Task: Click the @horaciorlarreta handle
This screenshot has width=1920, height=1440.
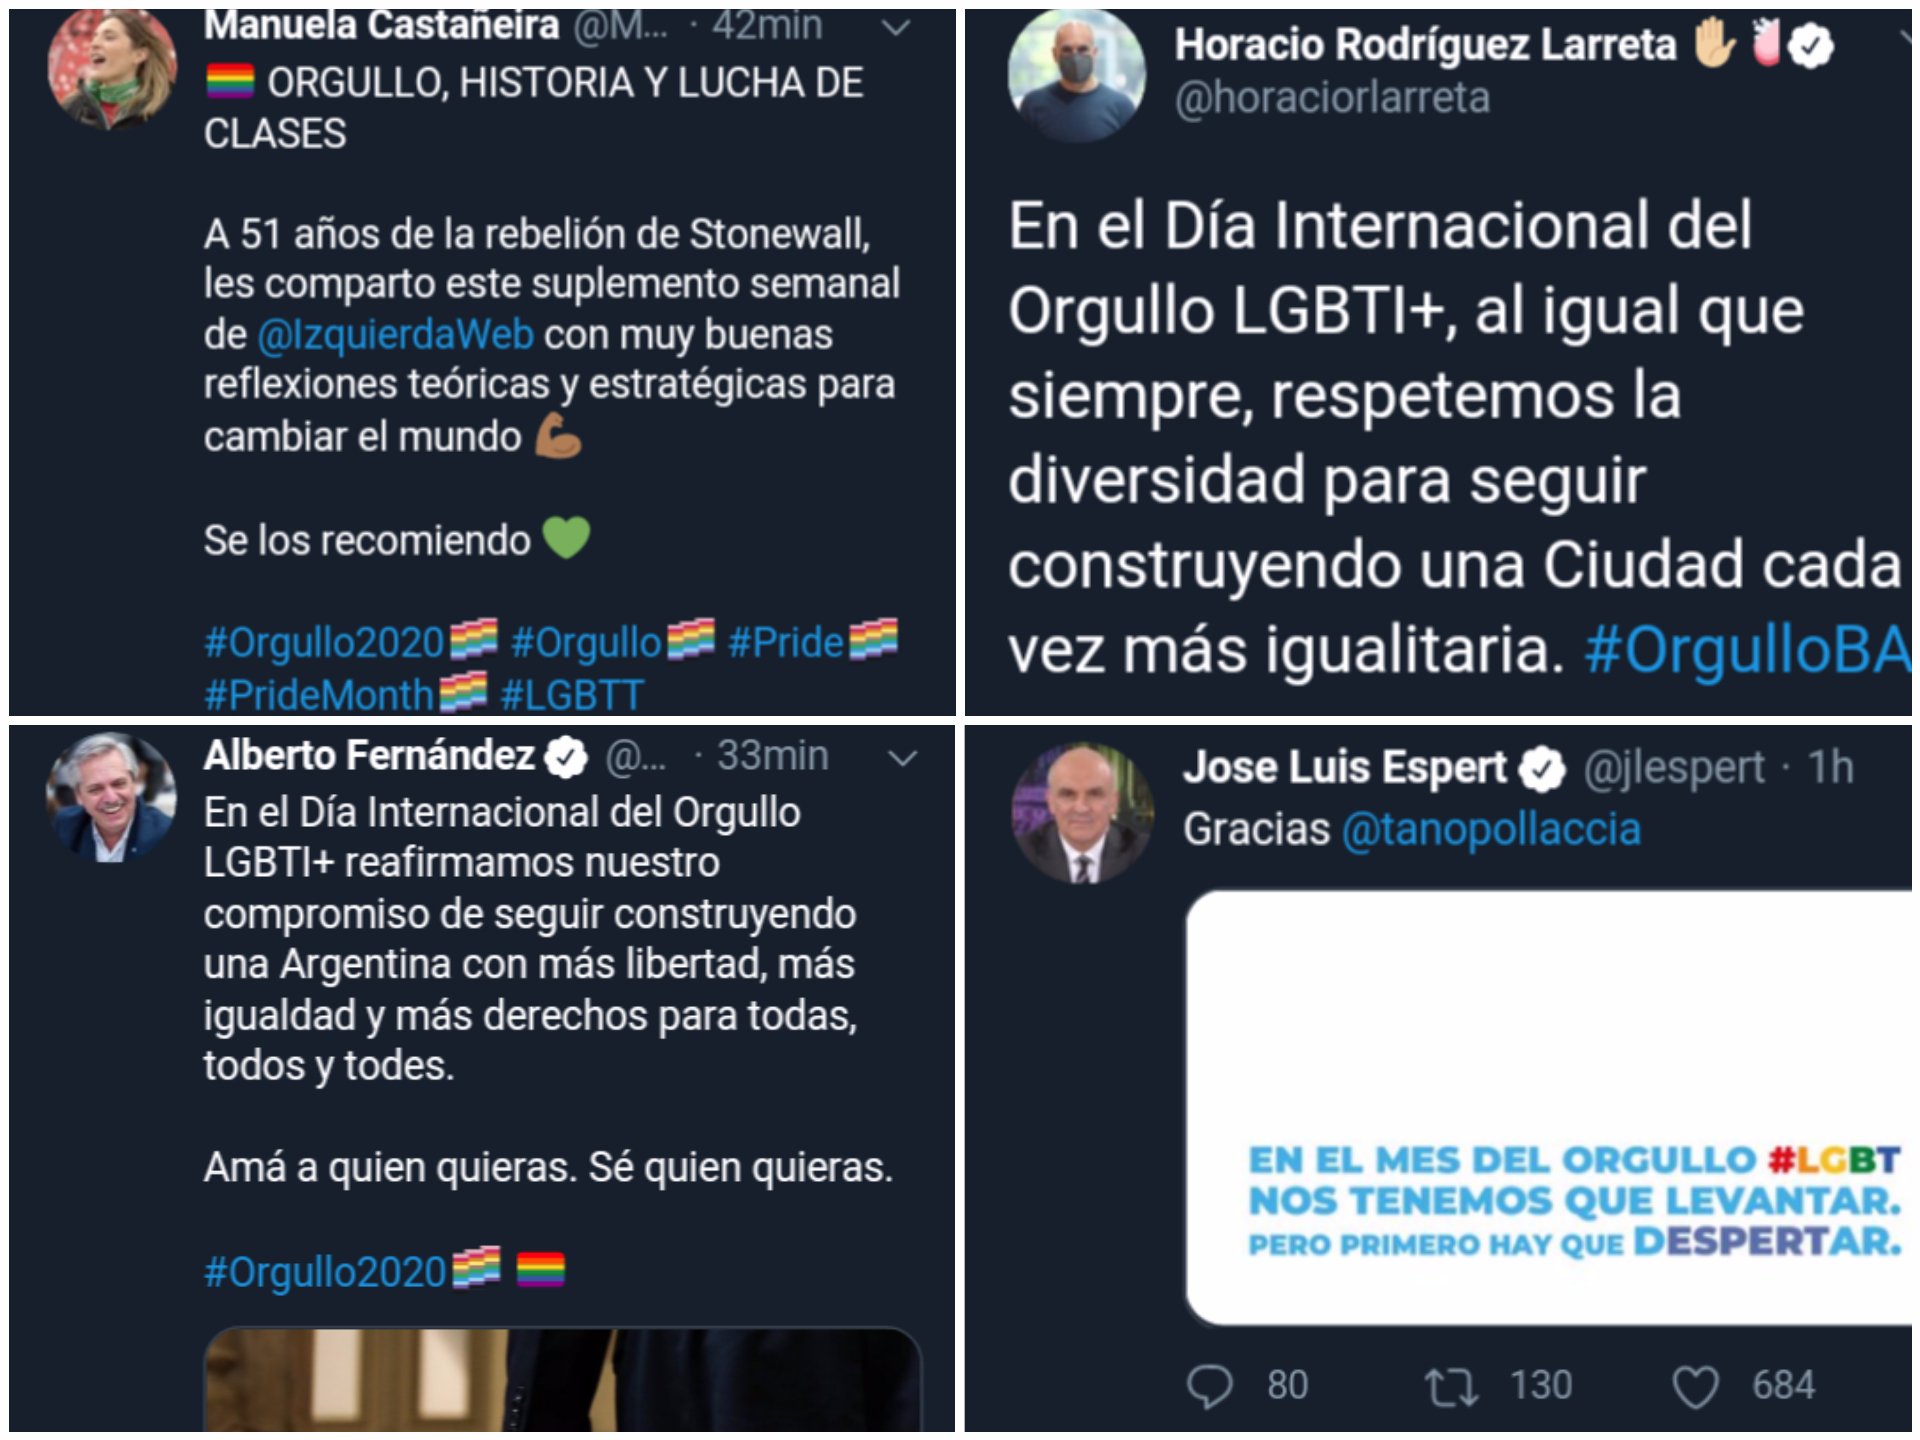Action: pyautogui.click(x=1332, y=98)
